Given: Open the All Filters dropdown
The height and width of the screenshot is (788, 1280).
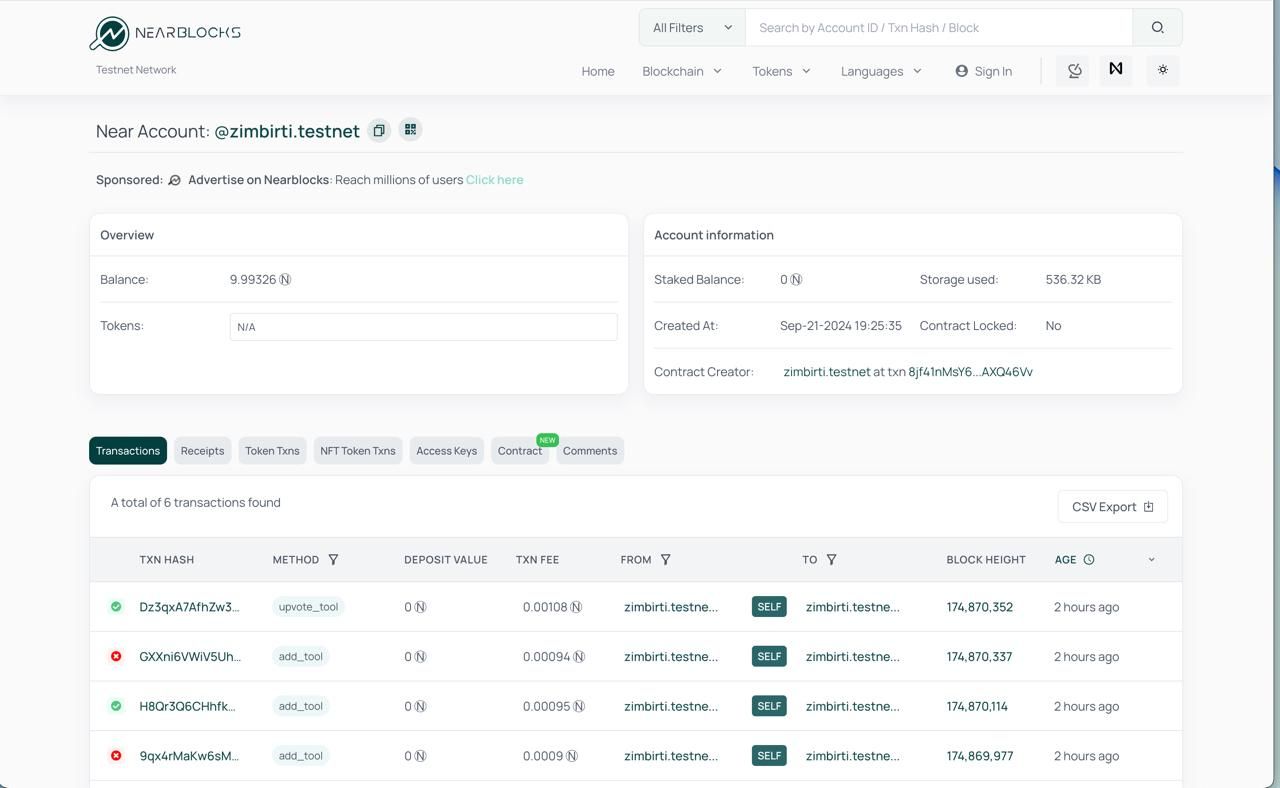Looking at the screenshot, I should point(692,28).
